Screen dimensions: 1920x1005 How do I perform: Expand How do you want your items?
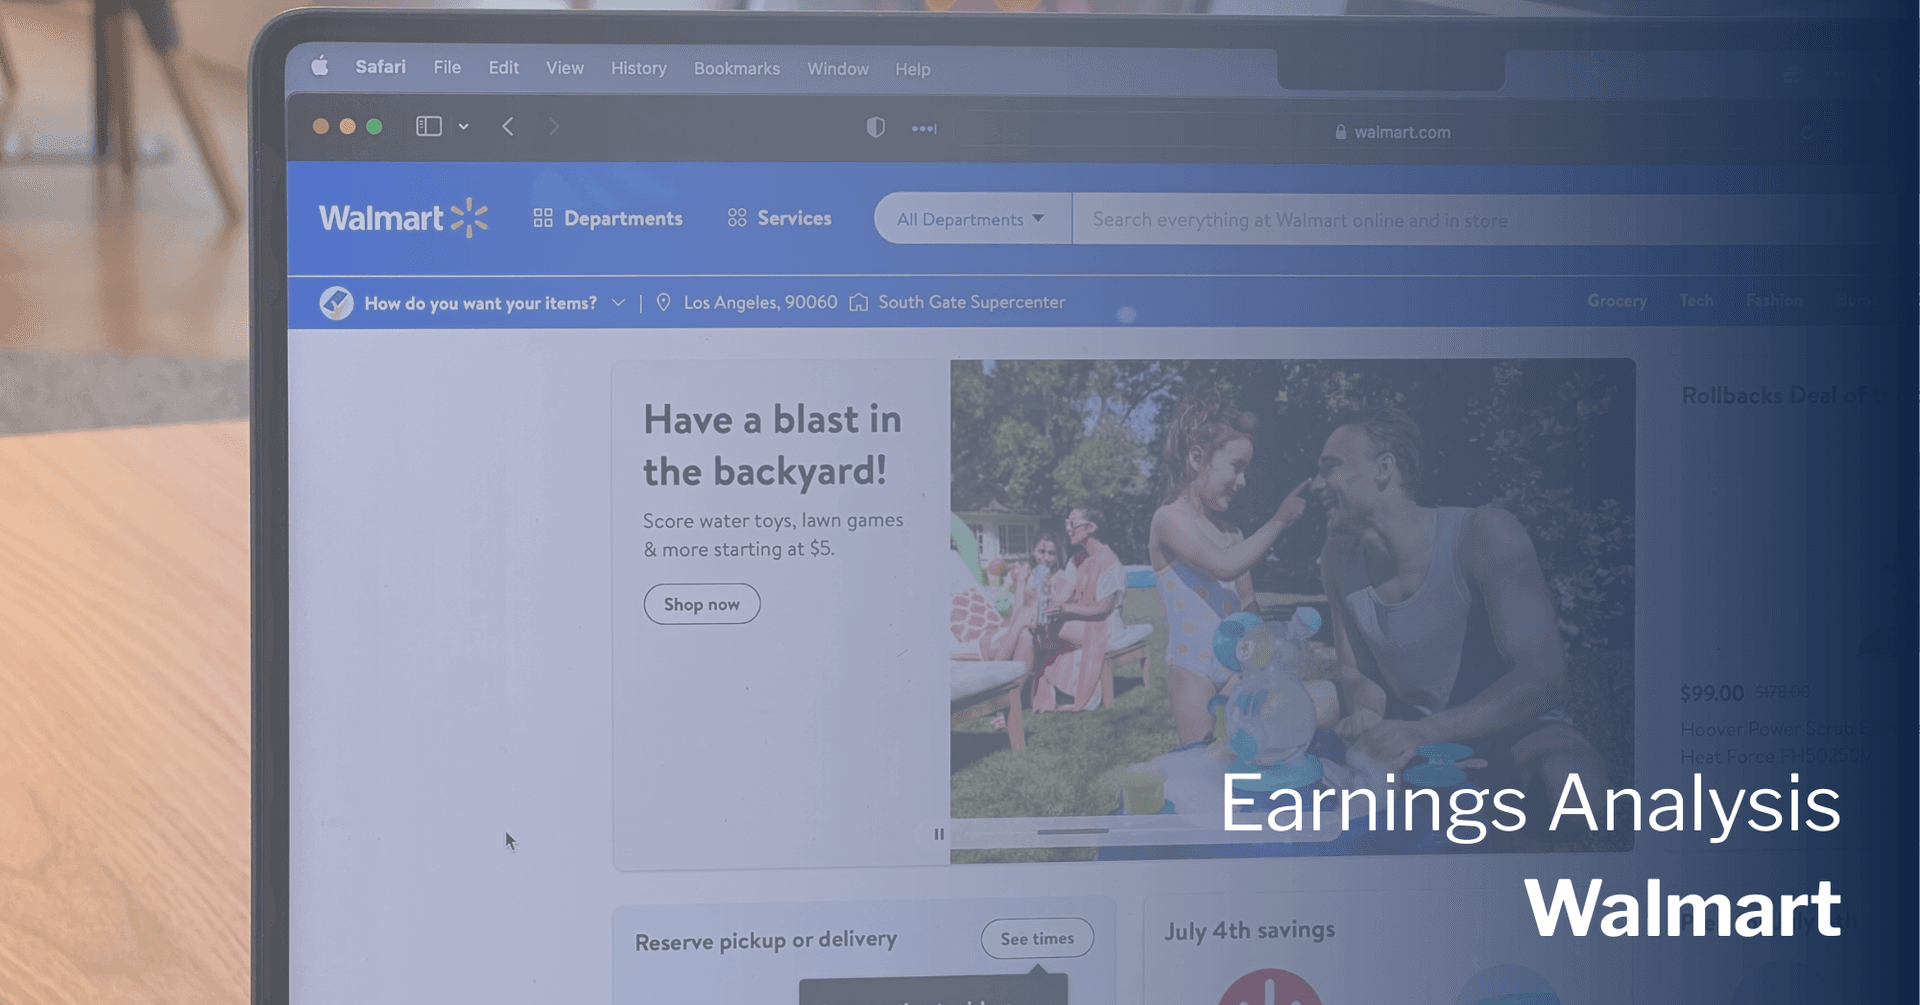click(x=495, y=303)
